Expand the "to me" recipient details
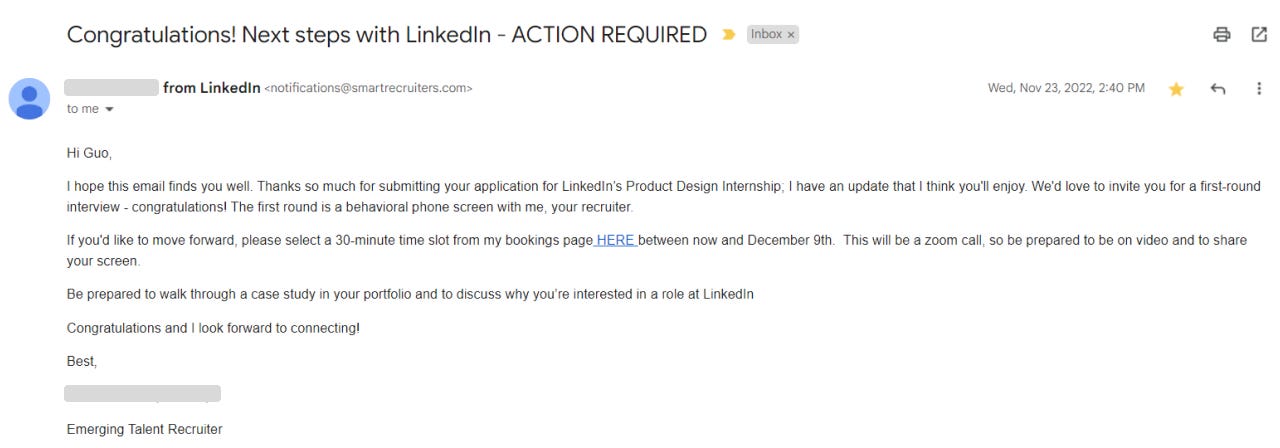 [x=109, y=109]
